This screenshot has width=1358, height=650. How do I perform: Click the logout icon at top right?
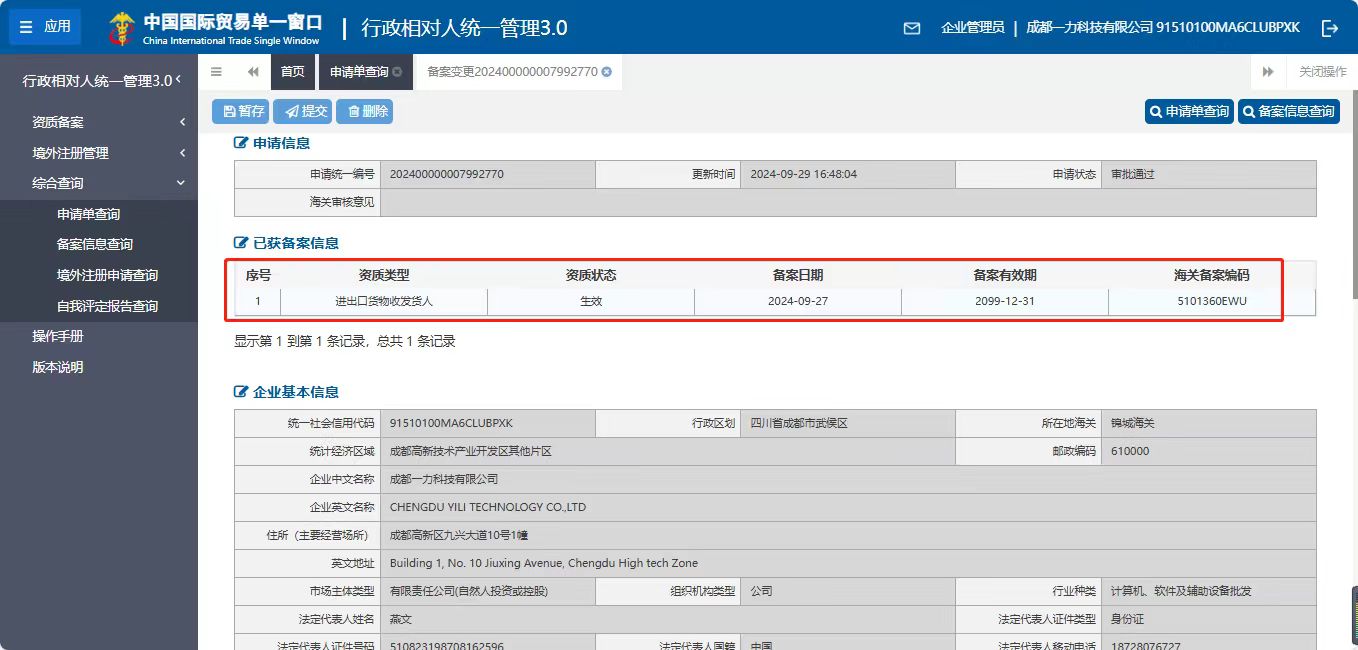click(1330, 28)
